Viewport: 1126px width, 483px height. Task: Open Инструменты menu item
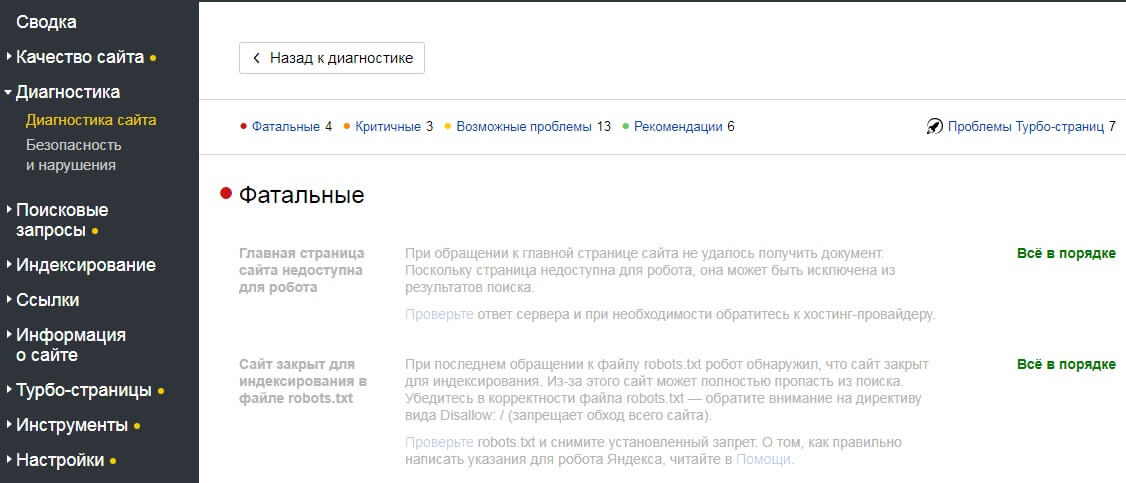click(72, 426)
